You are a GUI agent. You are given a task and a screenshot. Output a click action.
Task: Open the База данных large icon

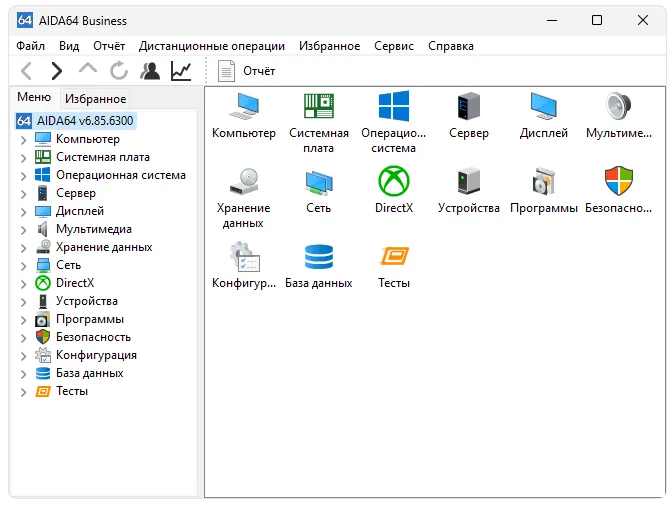(x=318, y=256)
